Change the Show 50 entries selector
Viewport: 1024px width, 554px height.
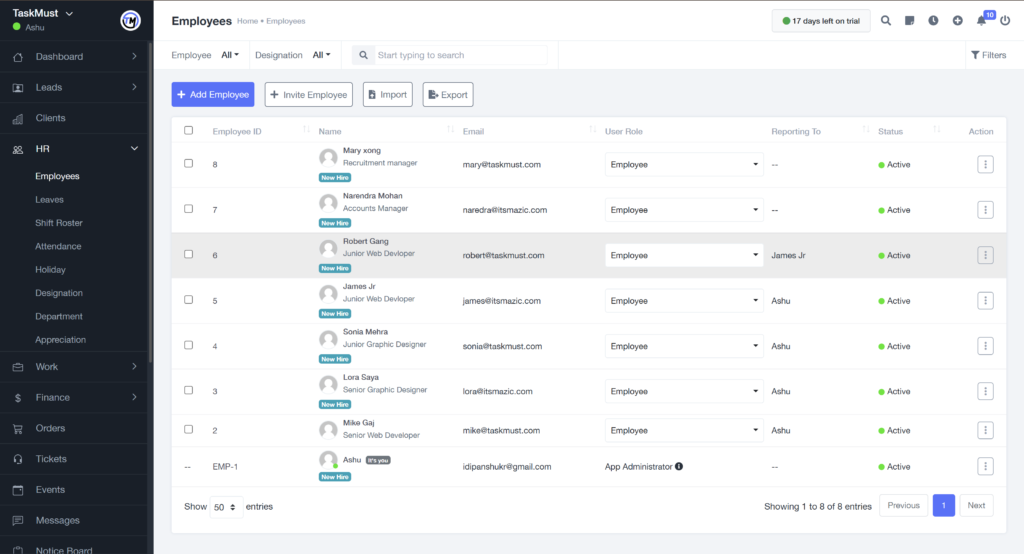(227, 506)
